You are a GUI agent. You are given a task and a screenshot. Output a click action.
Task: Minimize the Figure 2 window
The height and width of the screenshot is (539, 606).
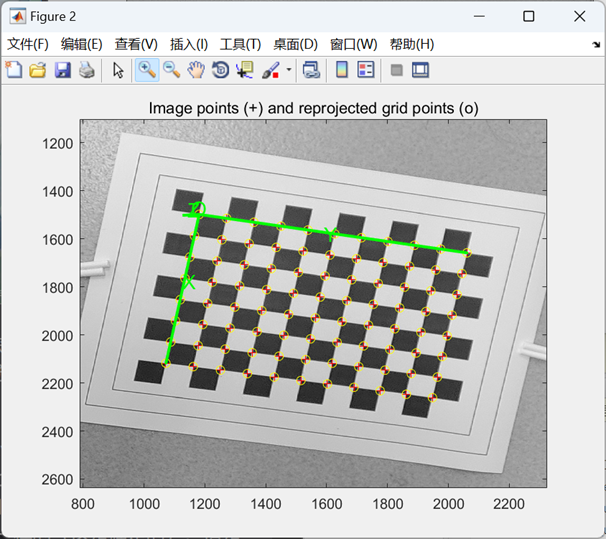pos(479,16)
